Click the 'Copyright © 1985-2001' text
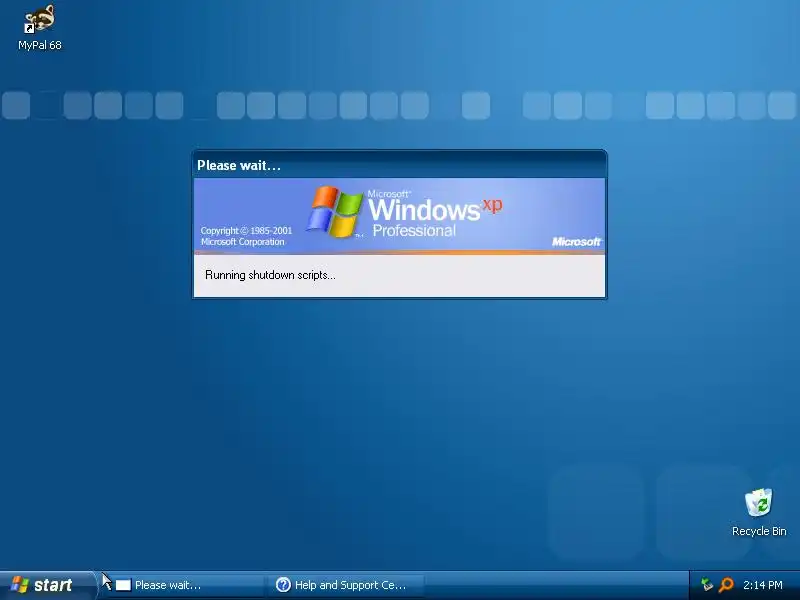This screenshot has height=600, width=800. click(x=246, y=231)
